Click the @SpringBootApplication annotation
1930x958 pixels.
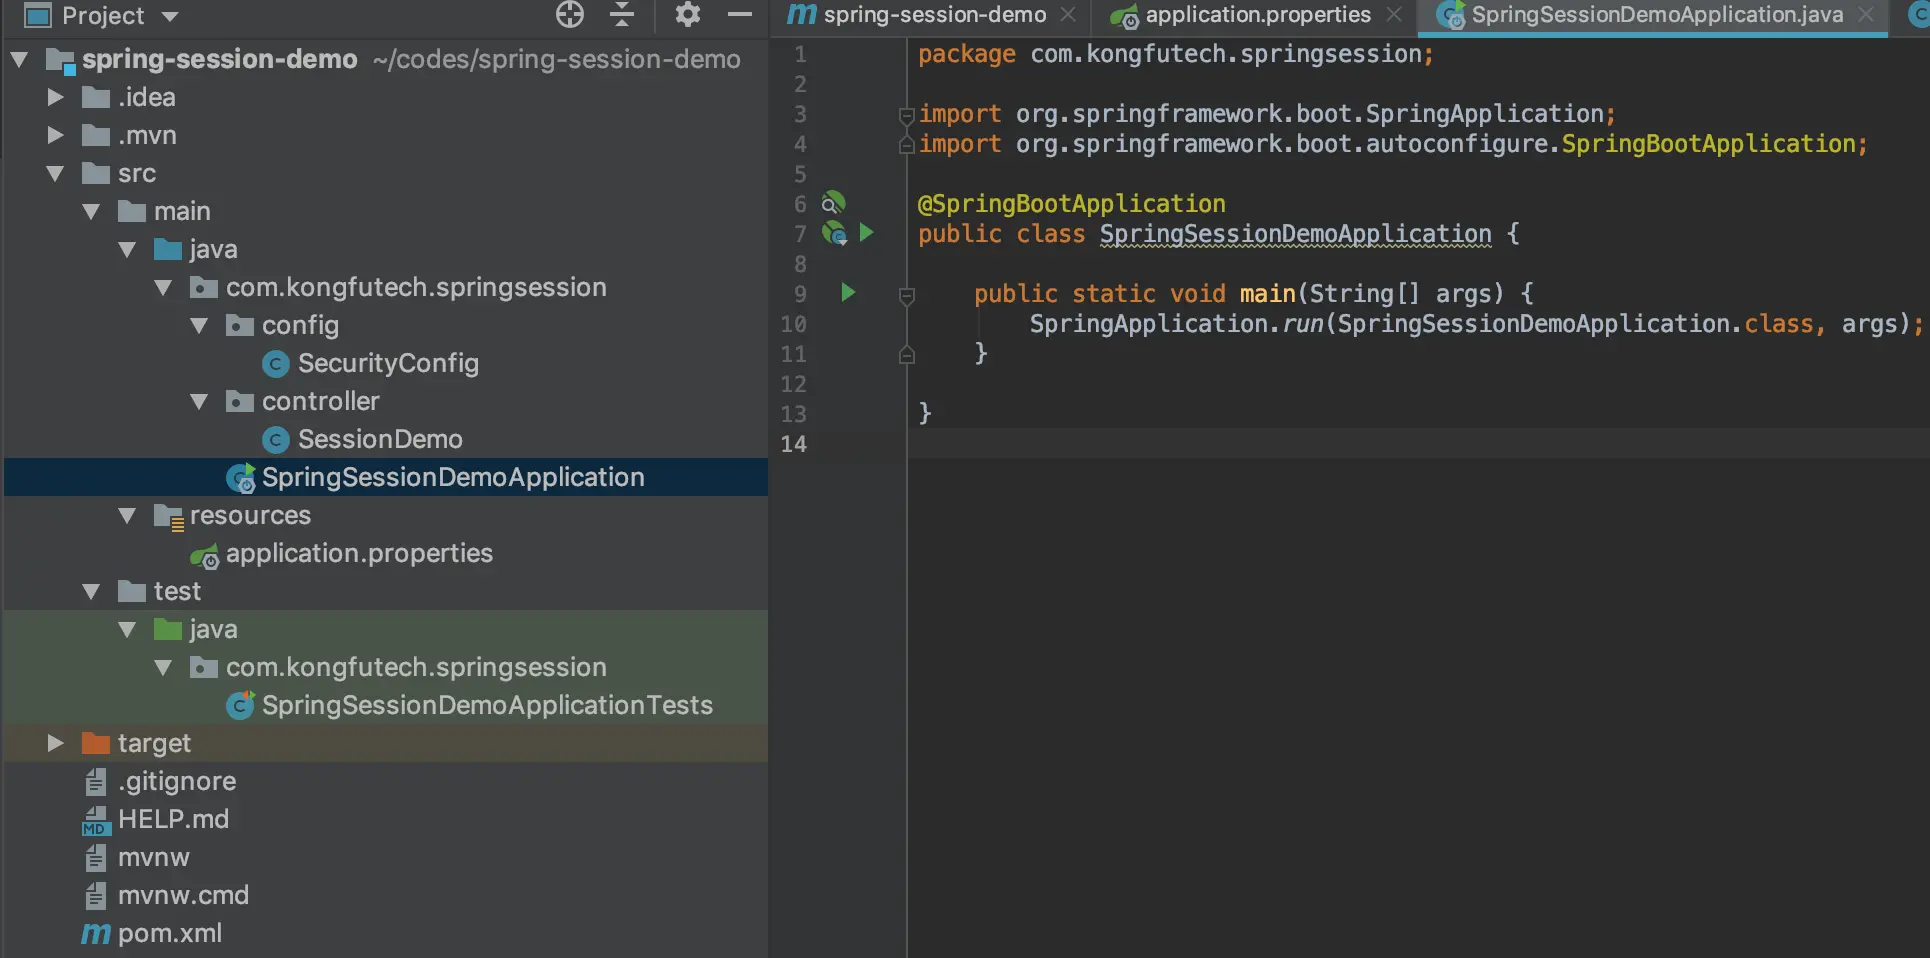(x=1072, y=204)
